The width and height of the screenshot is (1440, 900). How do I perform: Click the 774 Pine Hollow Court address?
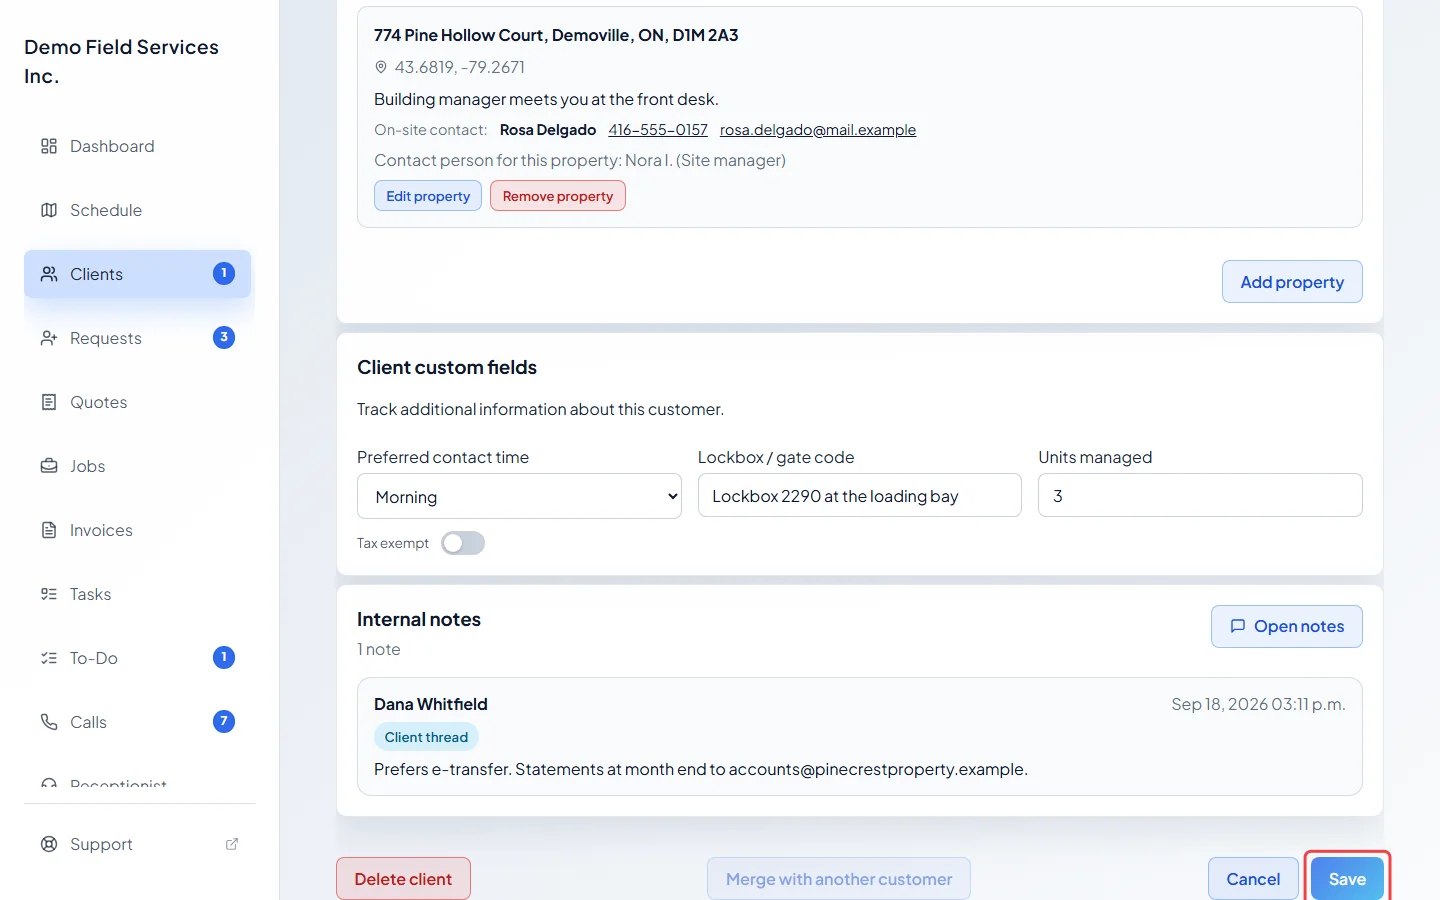click(x=556, y=35)
